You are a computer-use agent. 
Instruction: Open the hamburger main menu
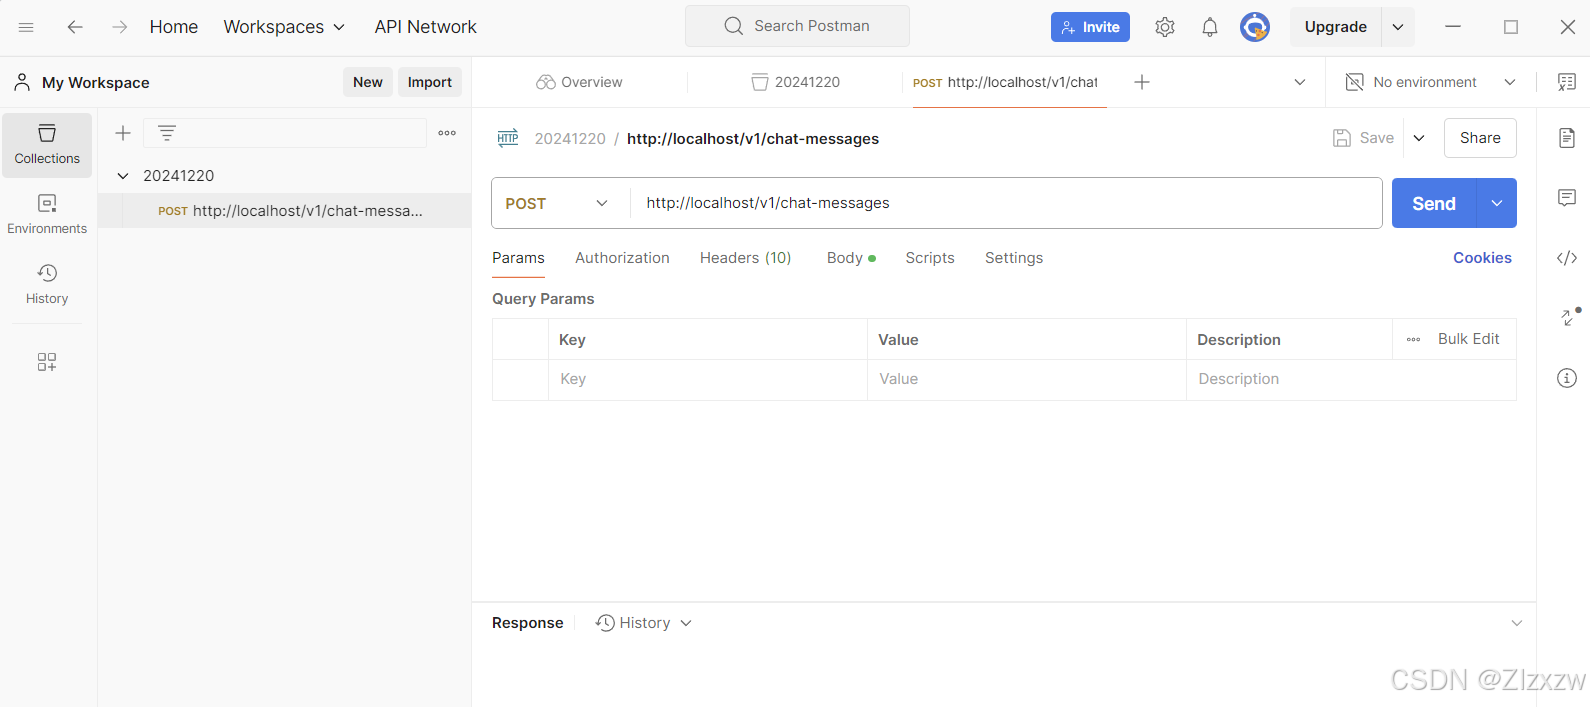[26, 27]
